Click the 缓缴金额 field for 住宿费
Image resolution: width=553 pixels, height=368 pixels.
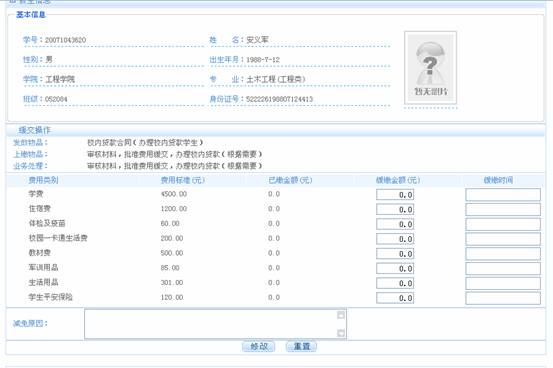click(x=395, y=210)
